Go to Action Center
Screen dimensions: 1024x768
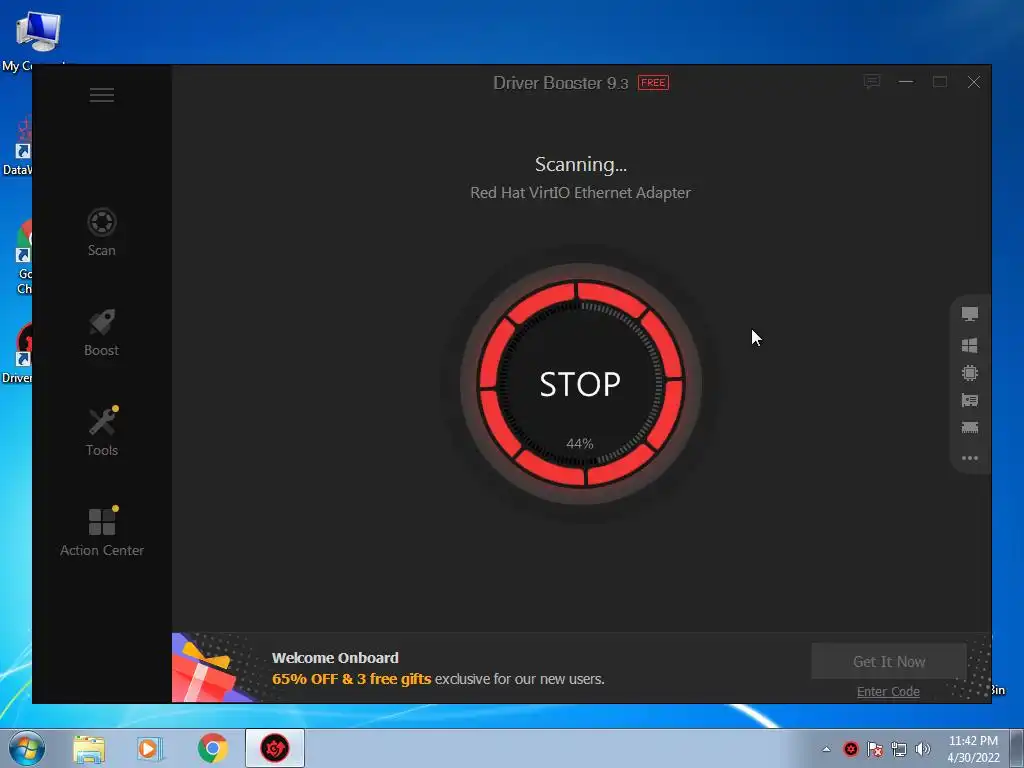[x=102, y=532]
